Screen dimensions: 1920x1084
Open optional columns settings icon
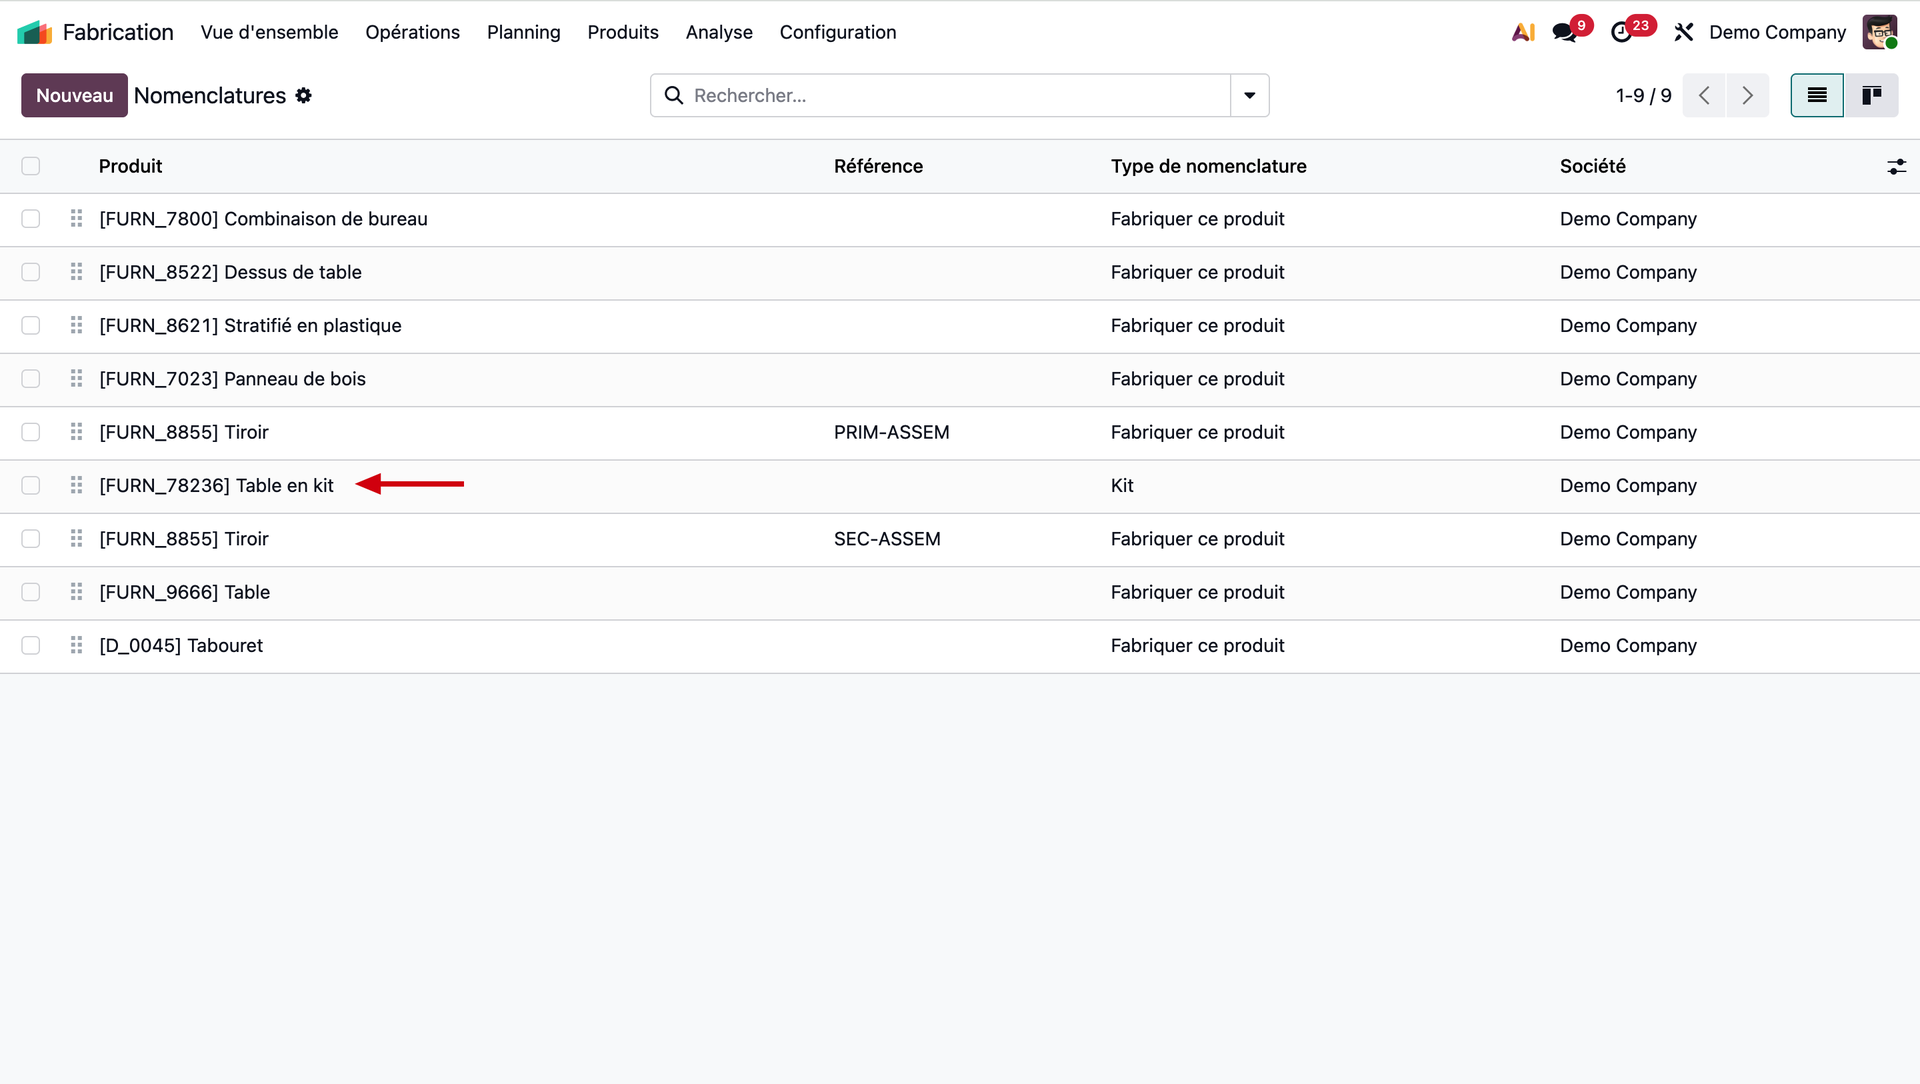pyautogui.click(x=1896, y=167)
